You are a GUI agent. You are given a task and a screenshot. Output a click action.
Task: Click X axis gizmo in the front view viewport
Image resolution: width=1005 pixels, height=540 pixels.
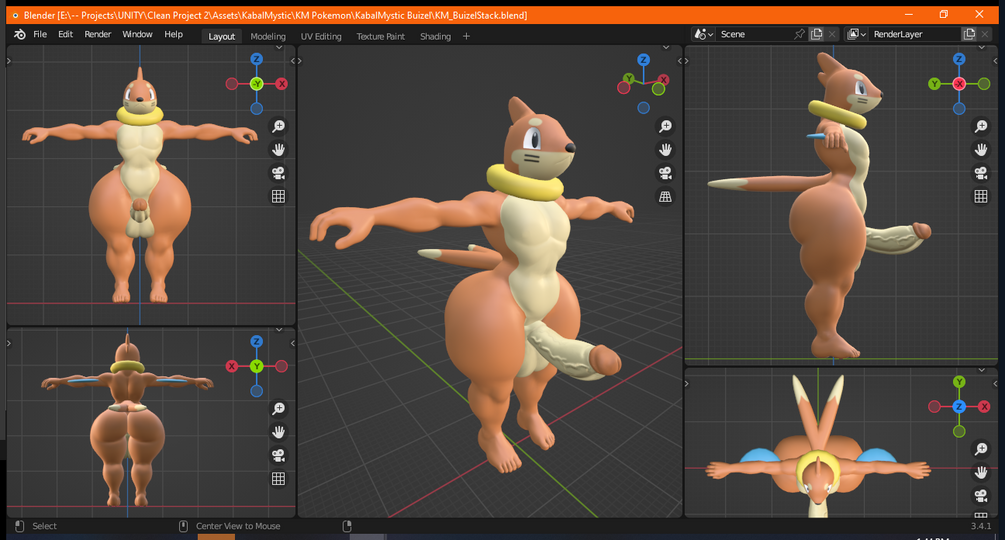coord(281,84)
